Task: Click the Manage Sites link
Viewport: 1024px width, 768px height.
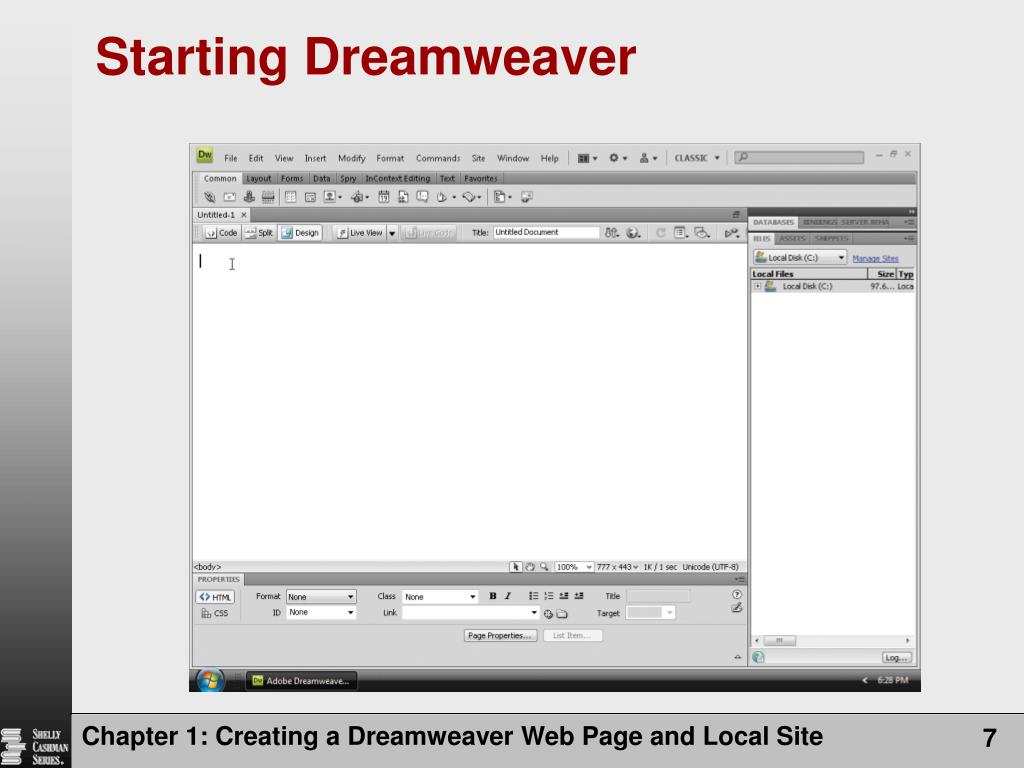Action: coord(875,259)
